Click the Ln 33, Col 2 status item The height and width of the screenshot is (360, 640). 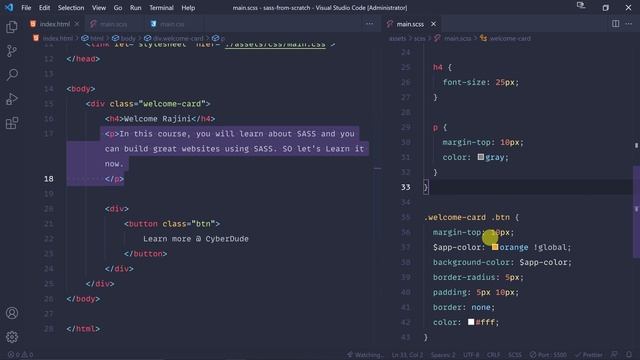point(407,355)
